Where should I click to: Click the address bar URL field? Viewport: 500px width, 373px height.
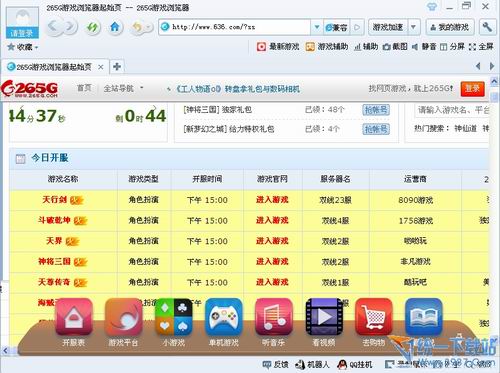pos(235,27)
